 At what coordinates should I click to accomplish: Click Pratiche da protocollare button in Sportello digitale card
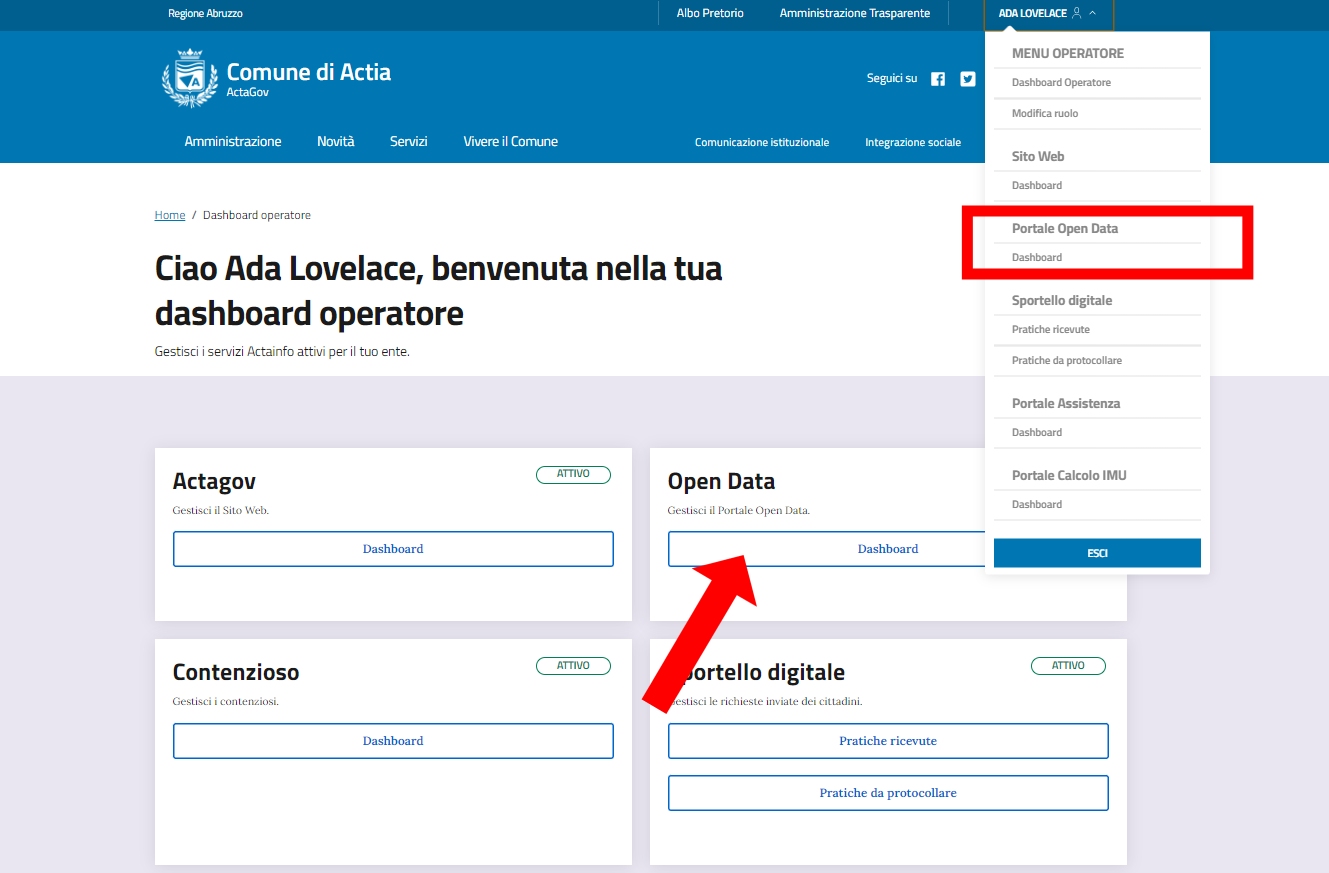pos(888,793)
